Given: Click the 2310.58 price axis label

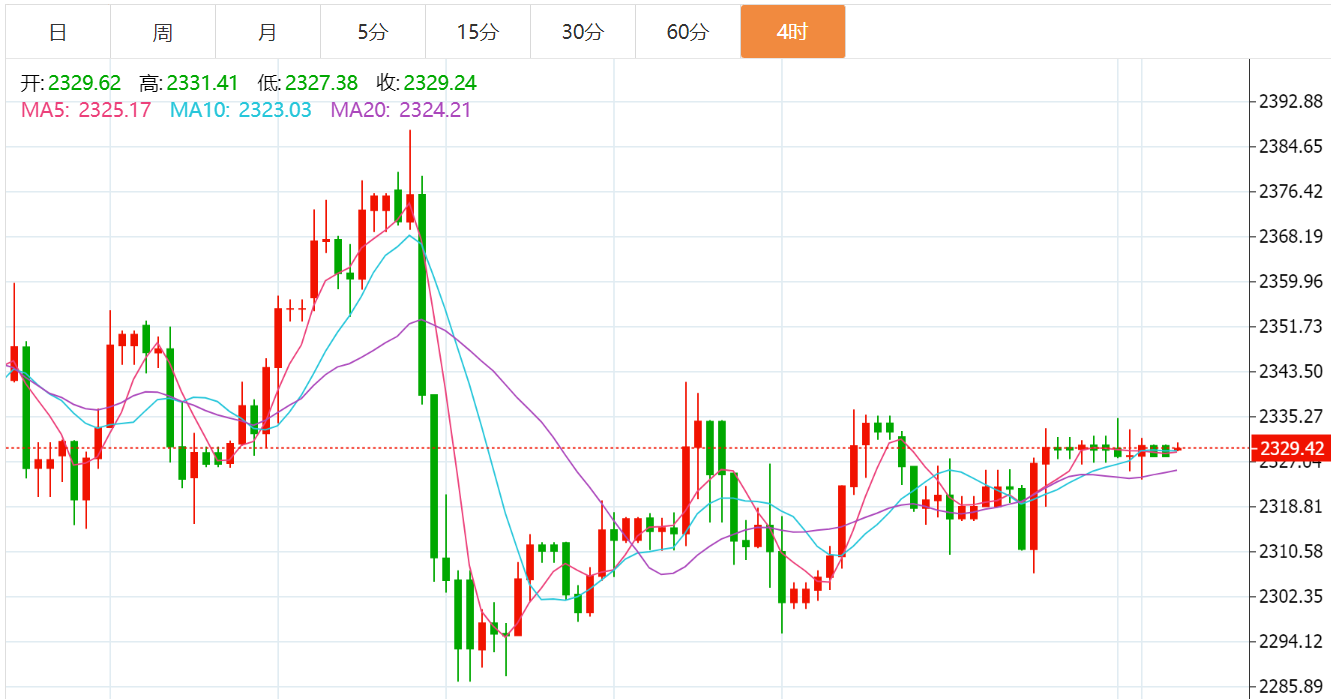Looking at the screenshot, I should pyautogui.click(x=1290, y=551).
